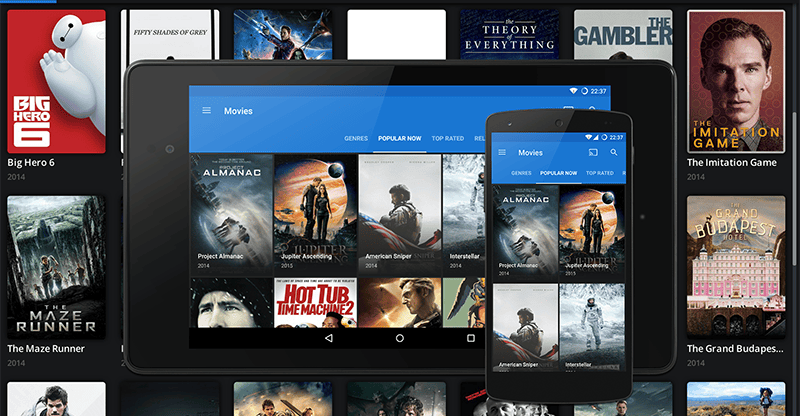This screenshot has width=800, height=416.
Task: Tap the Wi-Fi icon in the phone status bar
Action: (x=588, y=137)
